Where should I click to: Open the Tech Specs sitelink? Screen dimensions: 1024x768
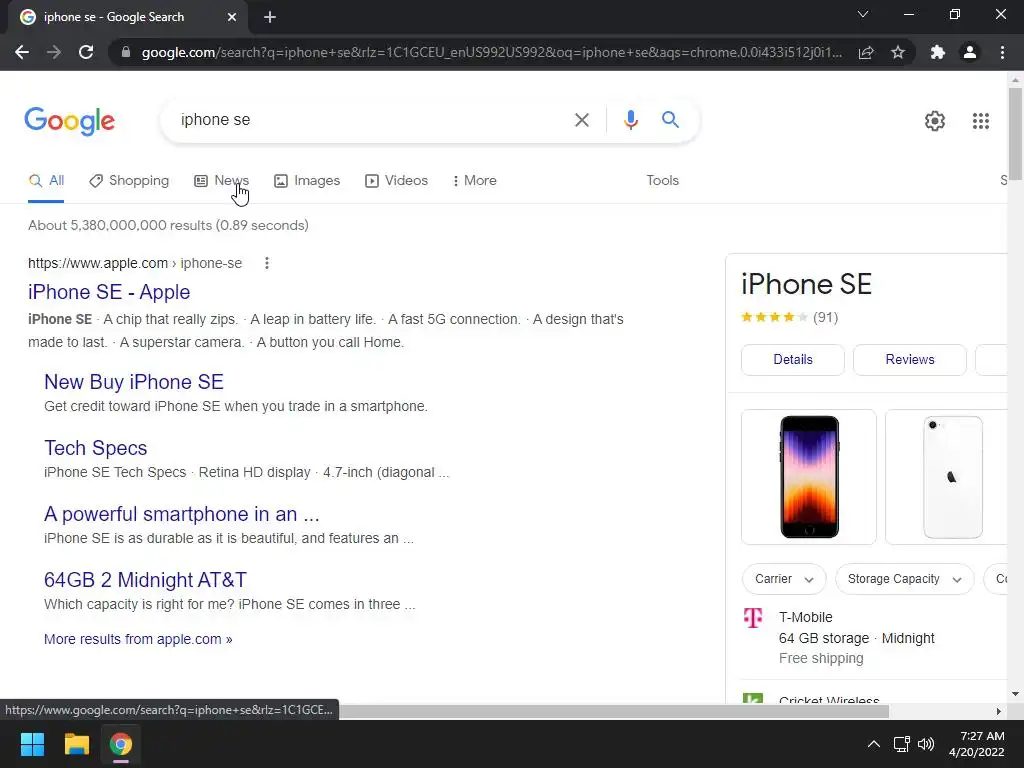coord(95,448)
